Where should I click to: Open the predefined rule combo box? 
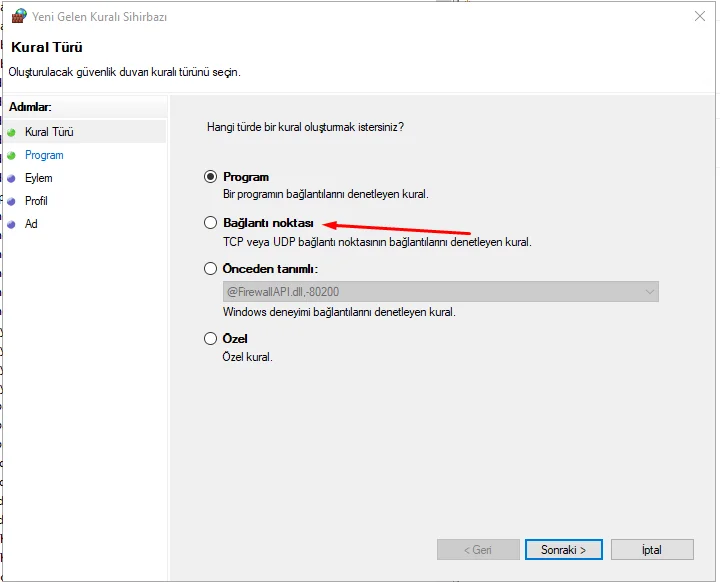click(x=441, y=292)
